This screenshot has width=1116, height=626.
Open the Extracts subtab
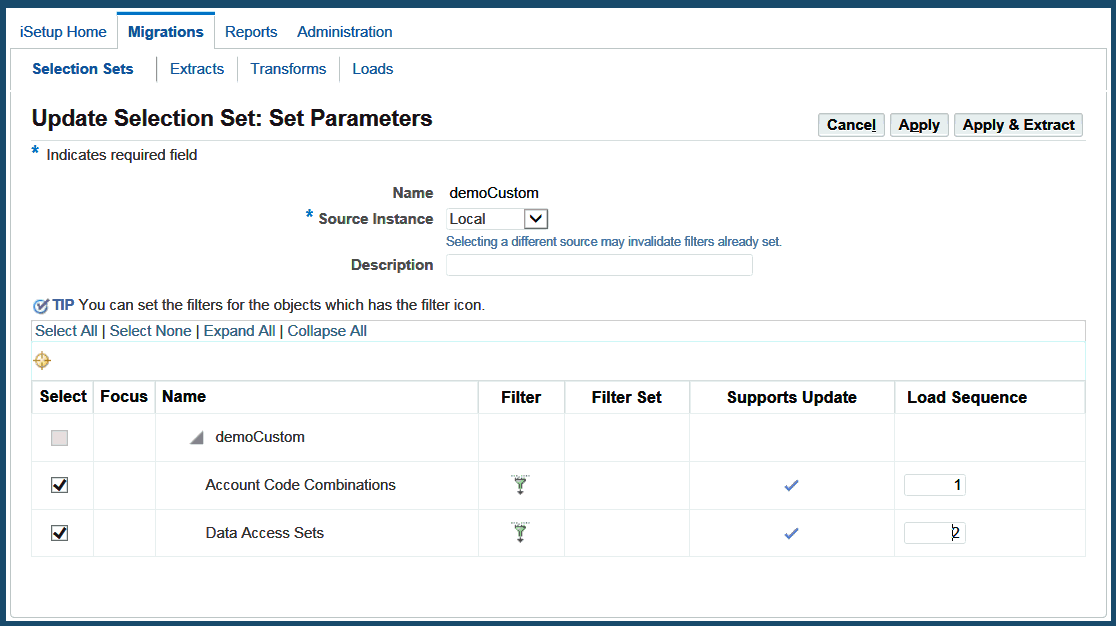coord(197,69)
